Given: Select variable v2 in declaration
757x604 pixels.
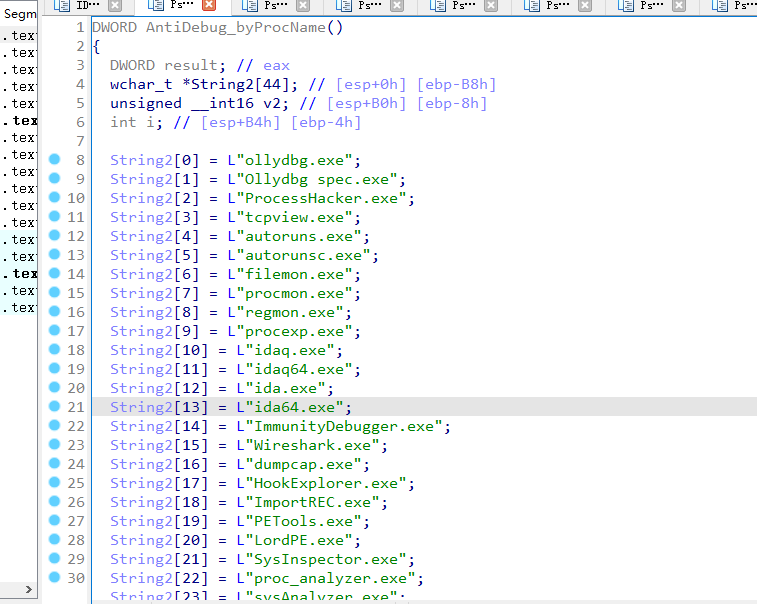Looking at the screenshot, I should click(x=271, y=103).
